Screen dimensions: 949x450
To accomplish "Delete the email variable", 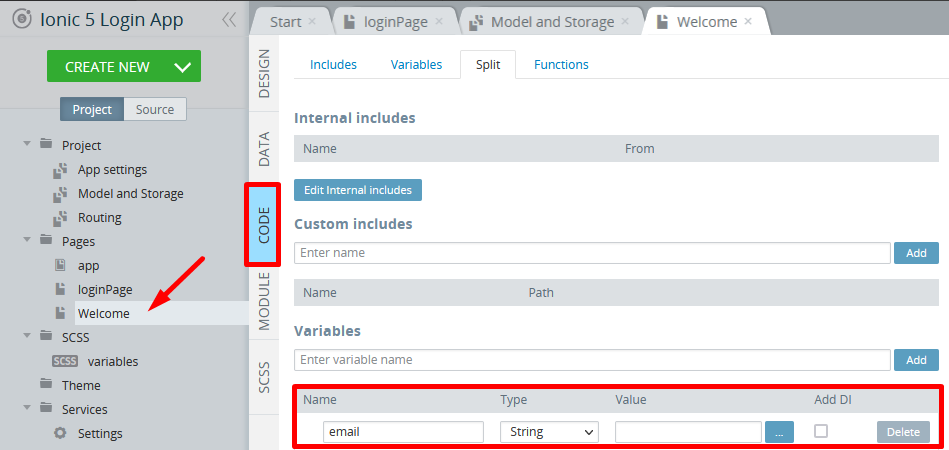I will 903,432.
